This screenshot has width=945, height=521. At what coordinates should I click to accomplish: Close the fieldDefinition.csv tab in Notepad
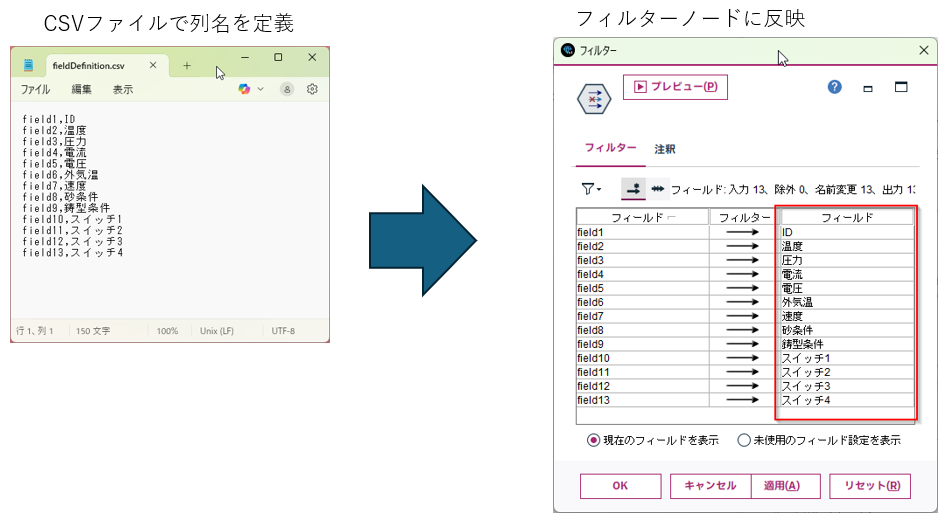click(x=153, y=65)
